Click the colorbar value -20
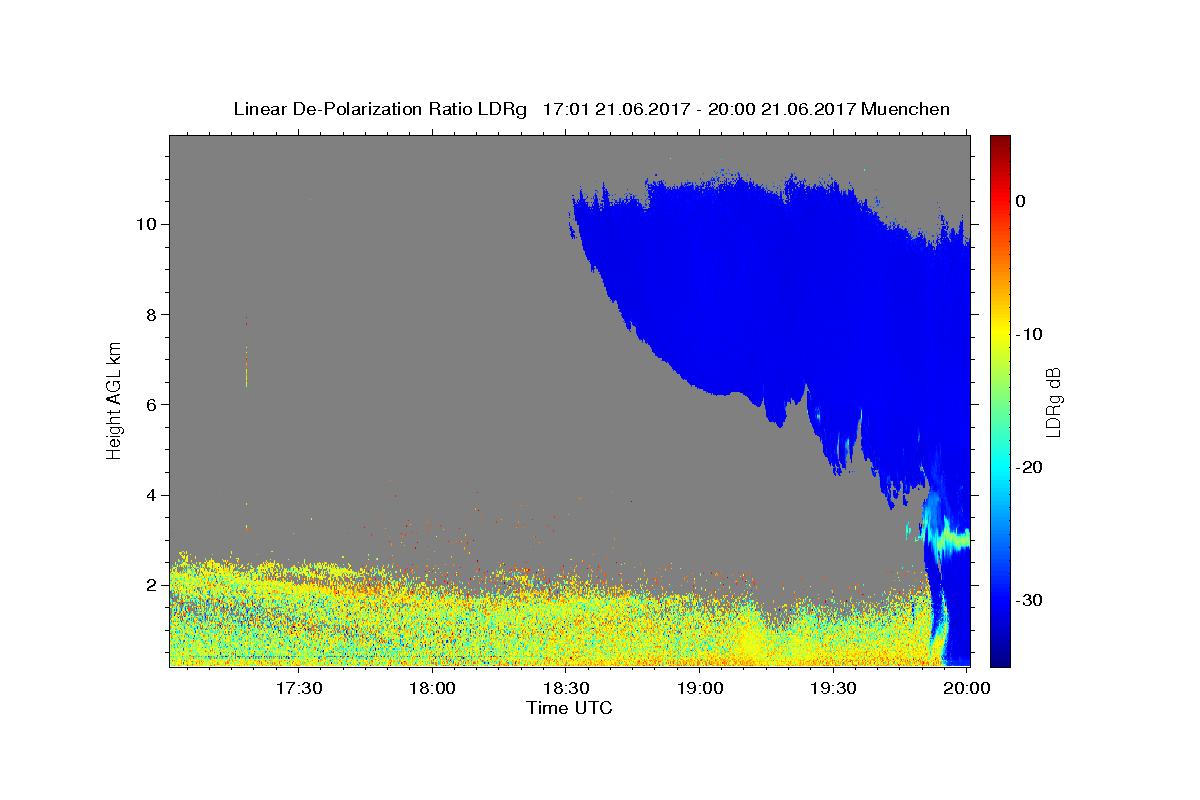The width and height of the screenshot is (1200, 800). tap(1029, 467)
